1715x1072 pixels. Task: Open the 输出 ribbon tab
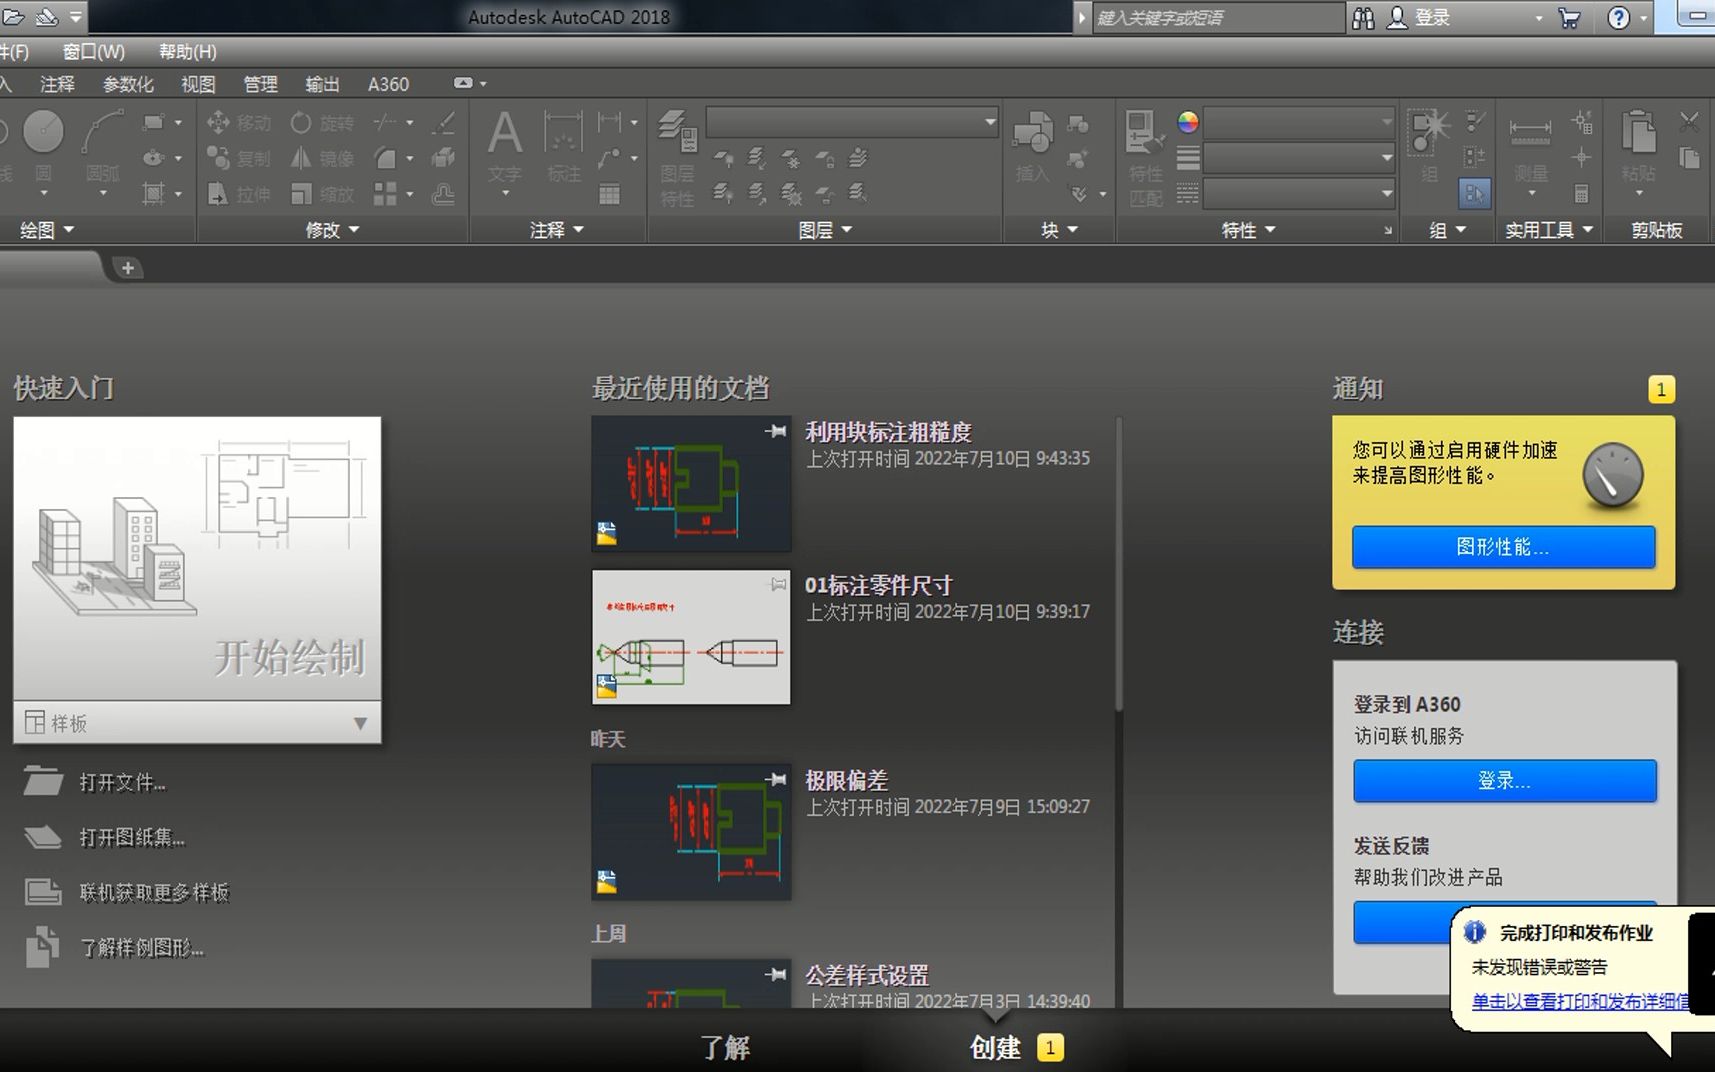(x=322, y=84)
